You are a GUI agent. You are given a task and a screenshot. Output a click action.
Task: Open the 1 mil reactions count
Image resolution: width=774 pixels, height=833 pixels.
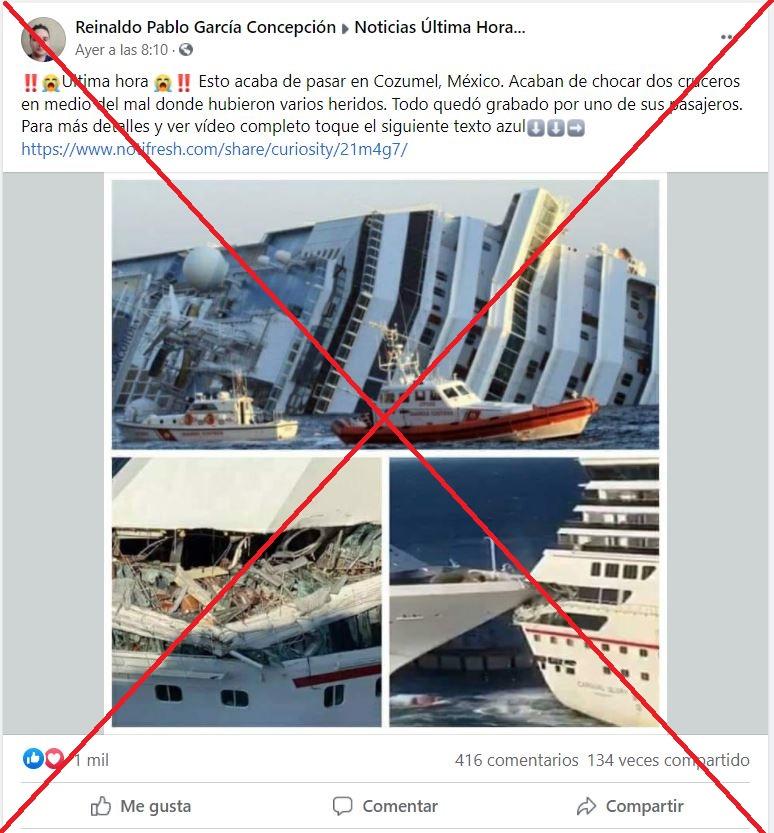click(x=91, y=760)
